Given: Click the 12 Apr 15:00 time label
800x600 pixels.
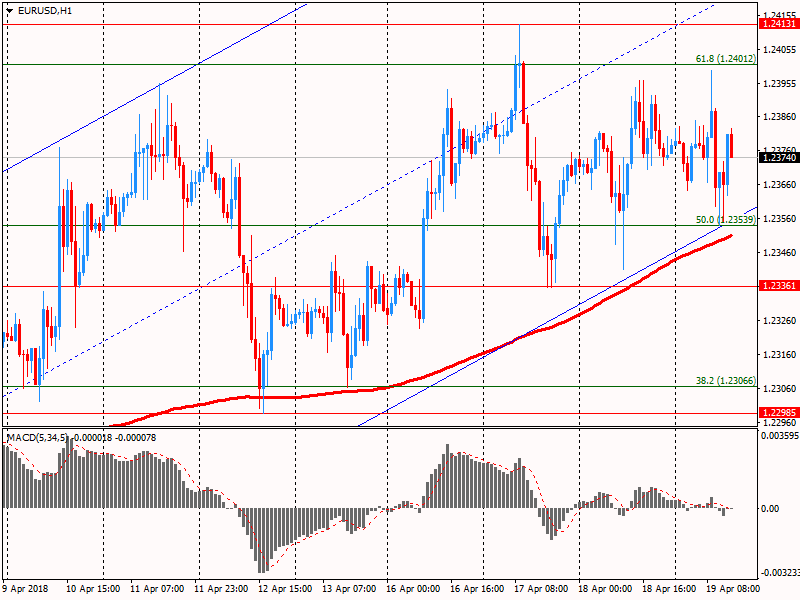Looking at the screenshot, I should (x=285, y=588).
